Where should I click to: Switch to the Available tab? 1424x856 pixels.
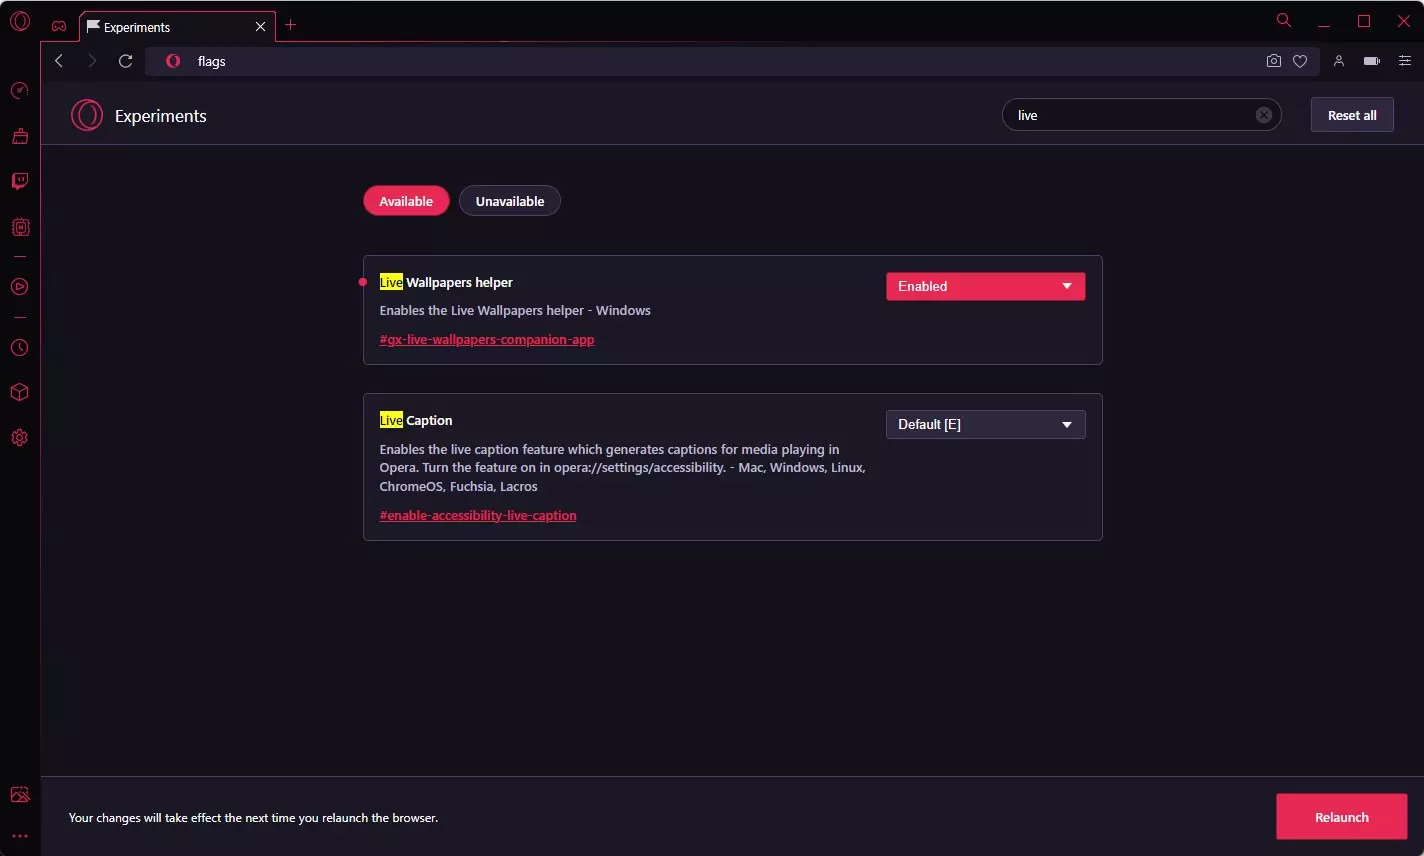click(x=406, y=201)
